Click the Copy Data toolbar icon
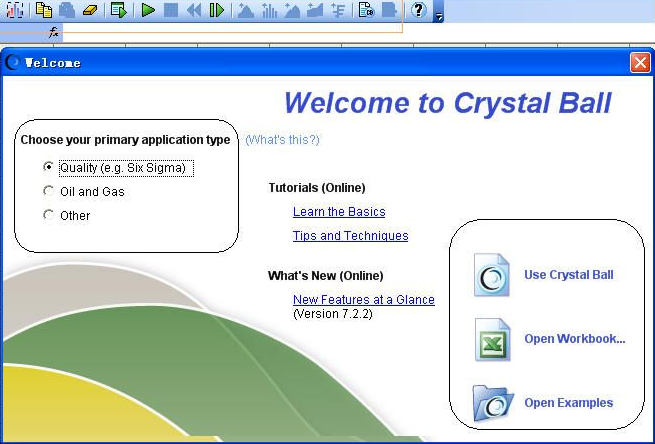This screenshot has width=655, height=444. [x=44, y=11]
